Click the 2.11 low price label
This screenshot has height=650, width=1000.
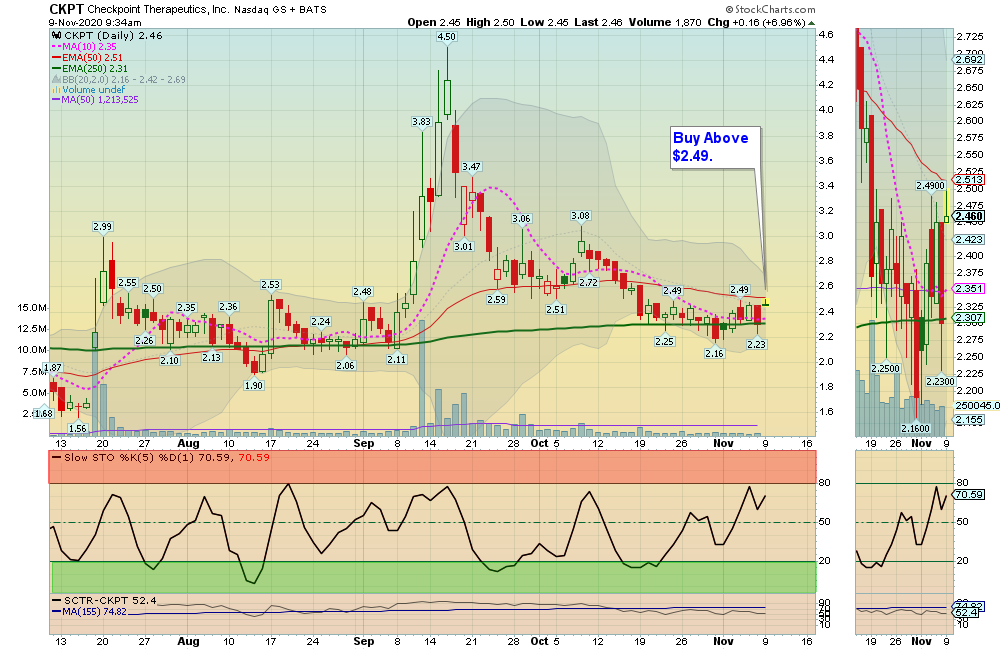tap(397, 359)
